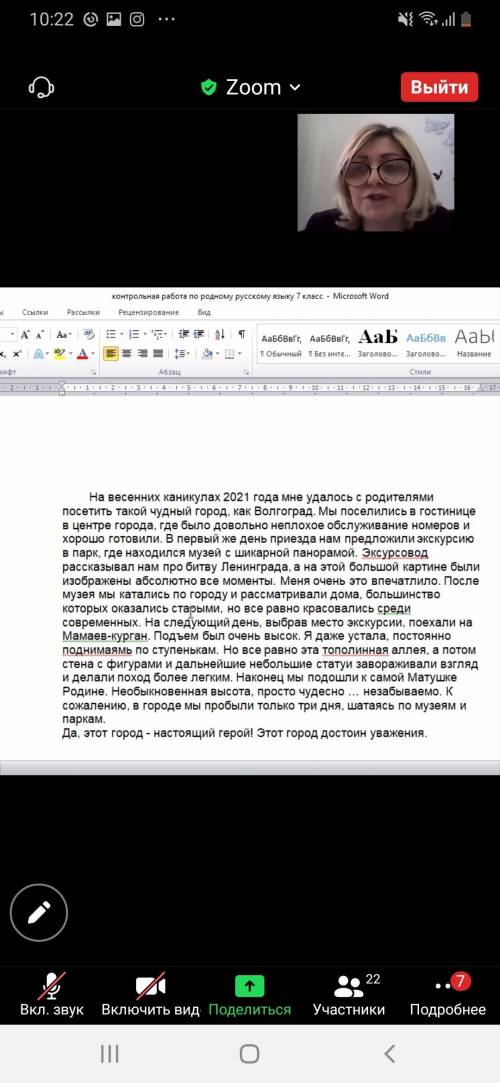Tap the annotate pencil button

pos(39,912)
